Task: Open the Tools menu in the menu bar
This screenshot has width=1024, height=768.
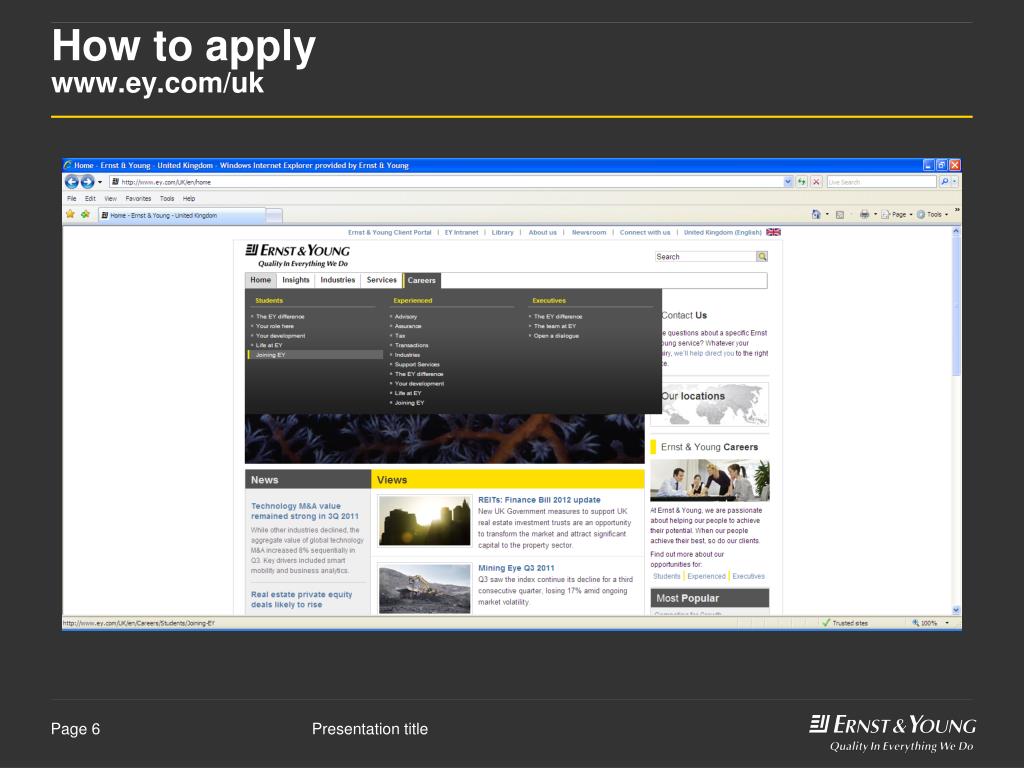Action: pyautogui.click(x=167, y=199)
